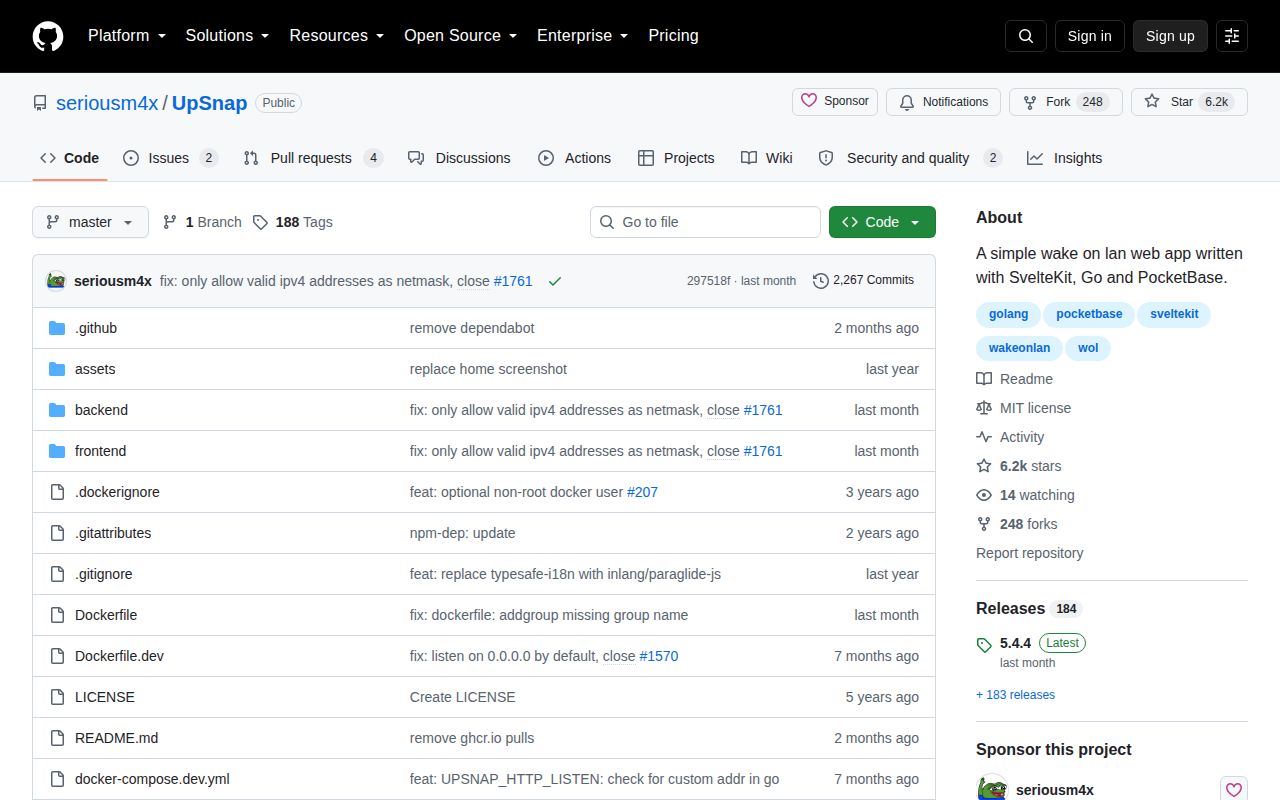Expand the Open Source menu
The image size is (1280, 800).
pyautogui.click(x=460, y=36)
